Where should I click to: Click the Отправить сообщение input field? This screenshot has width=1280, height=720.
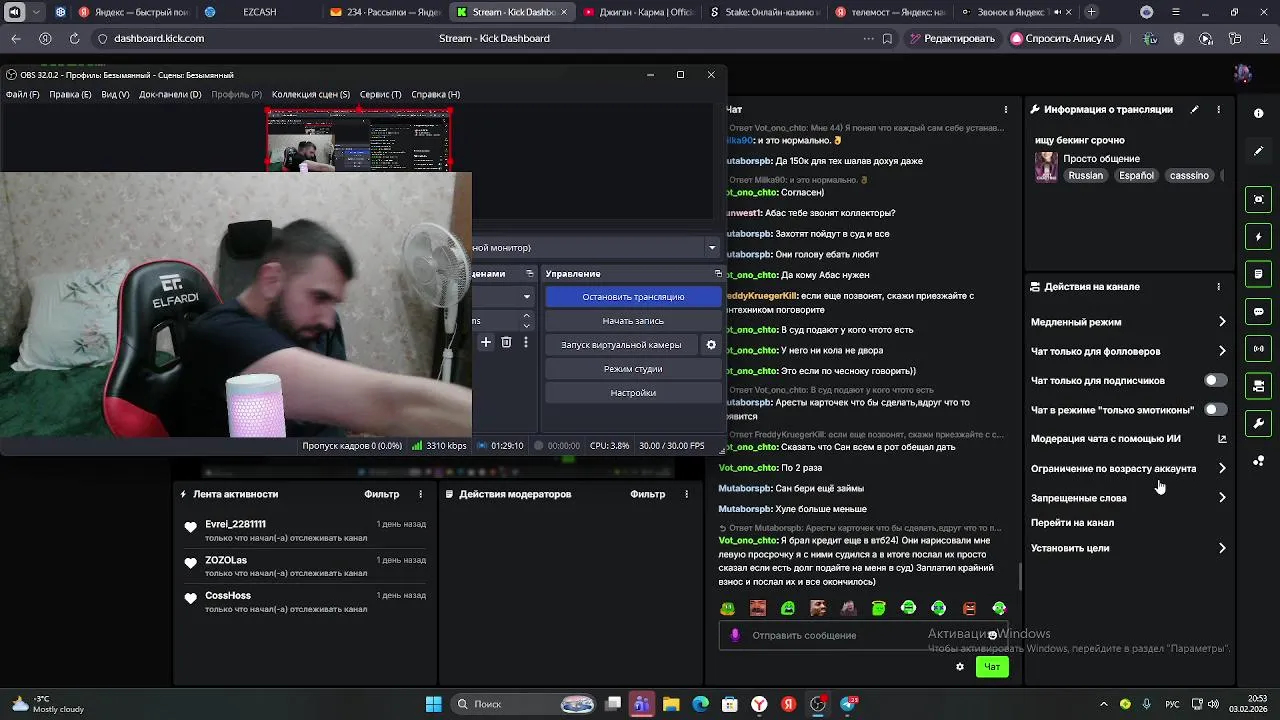tap(862, 635)
